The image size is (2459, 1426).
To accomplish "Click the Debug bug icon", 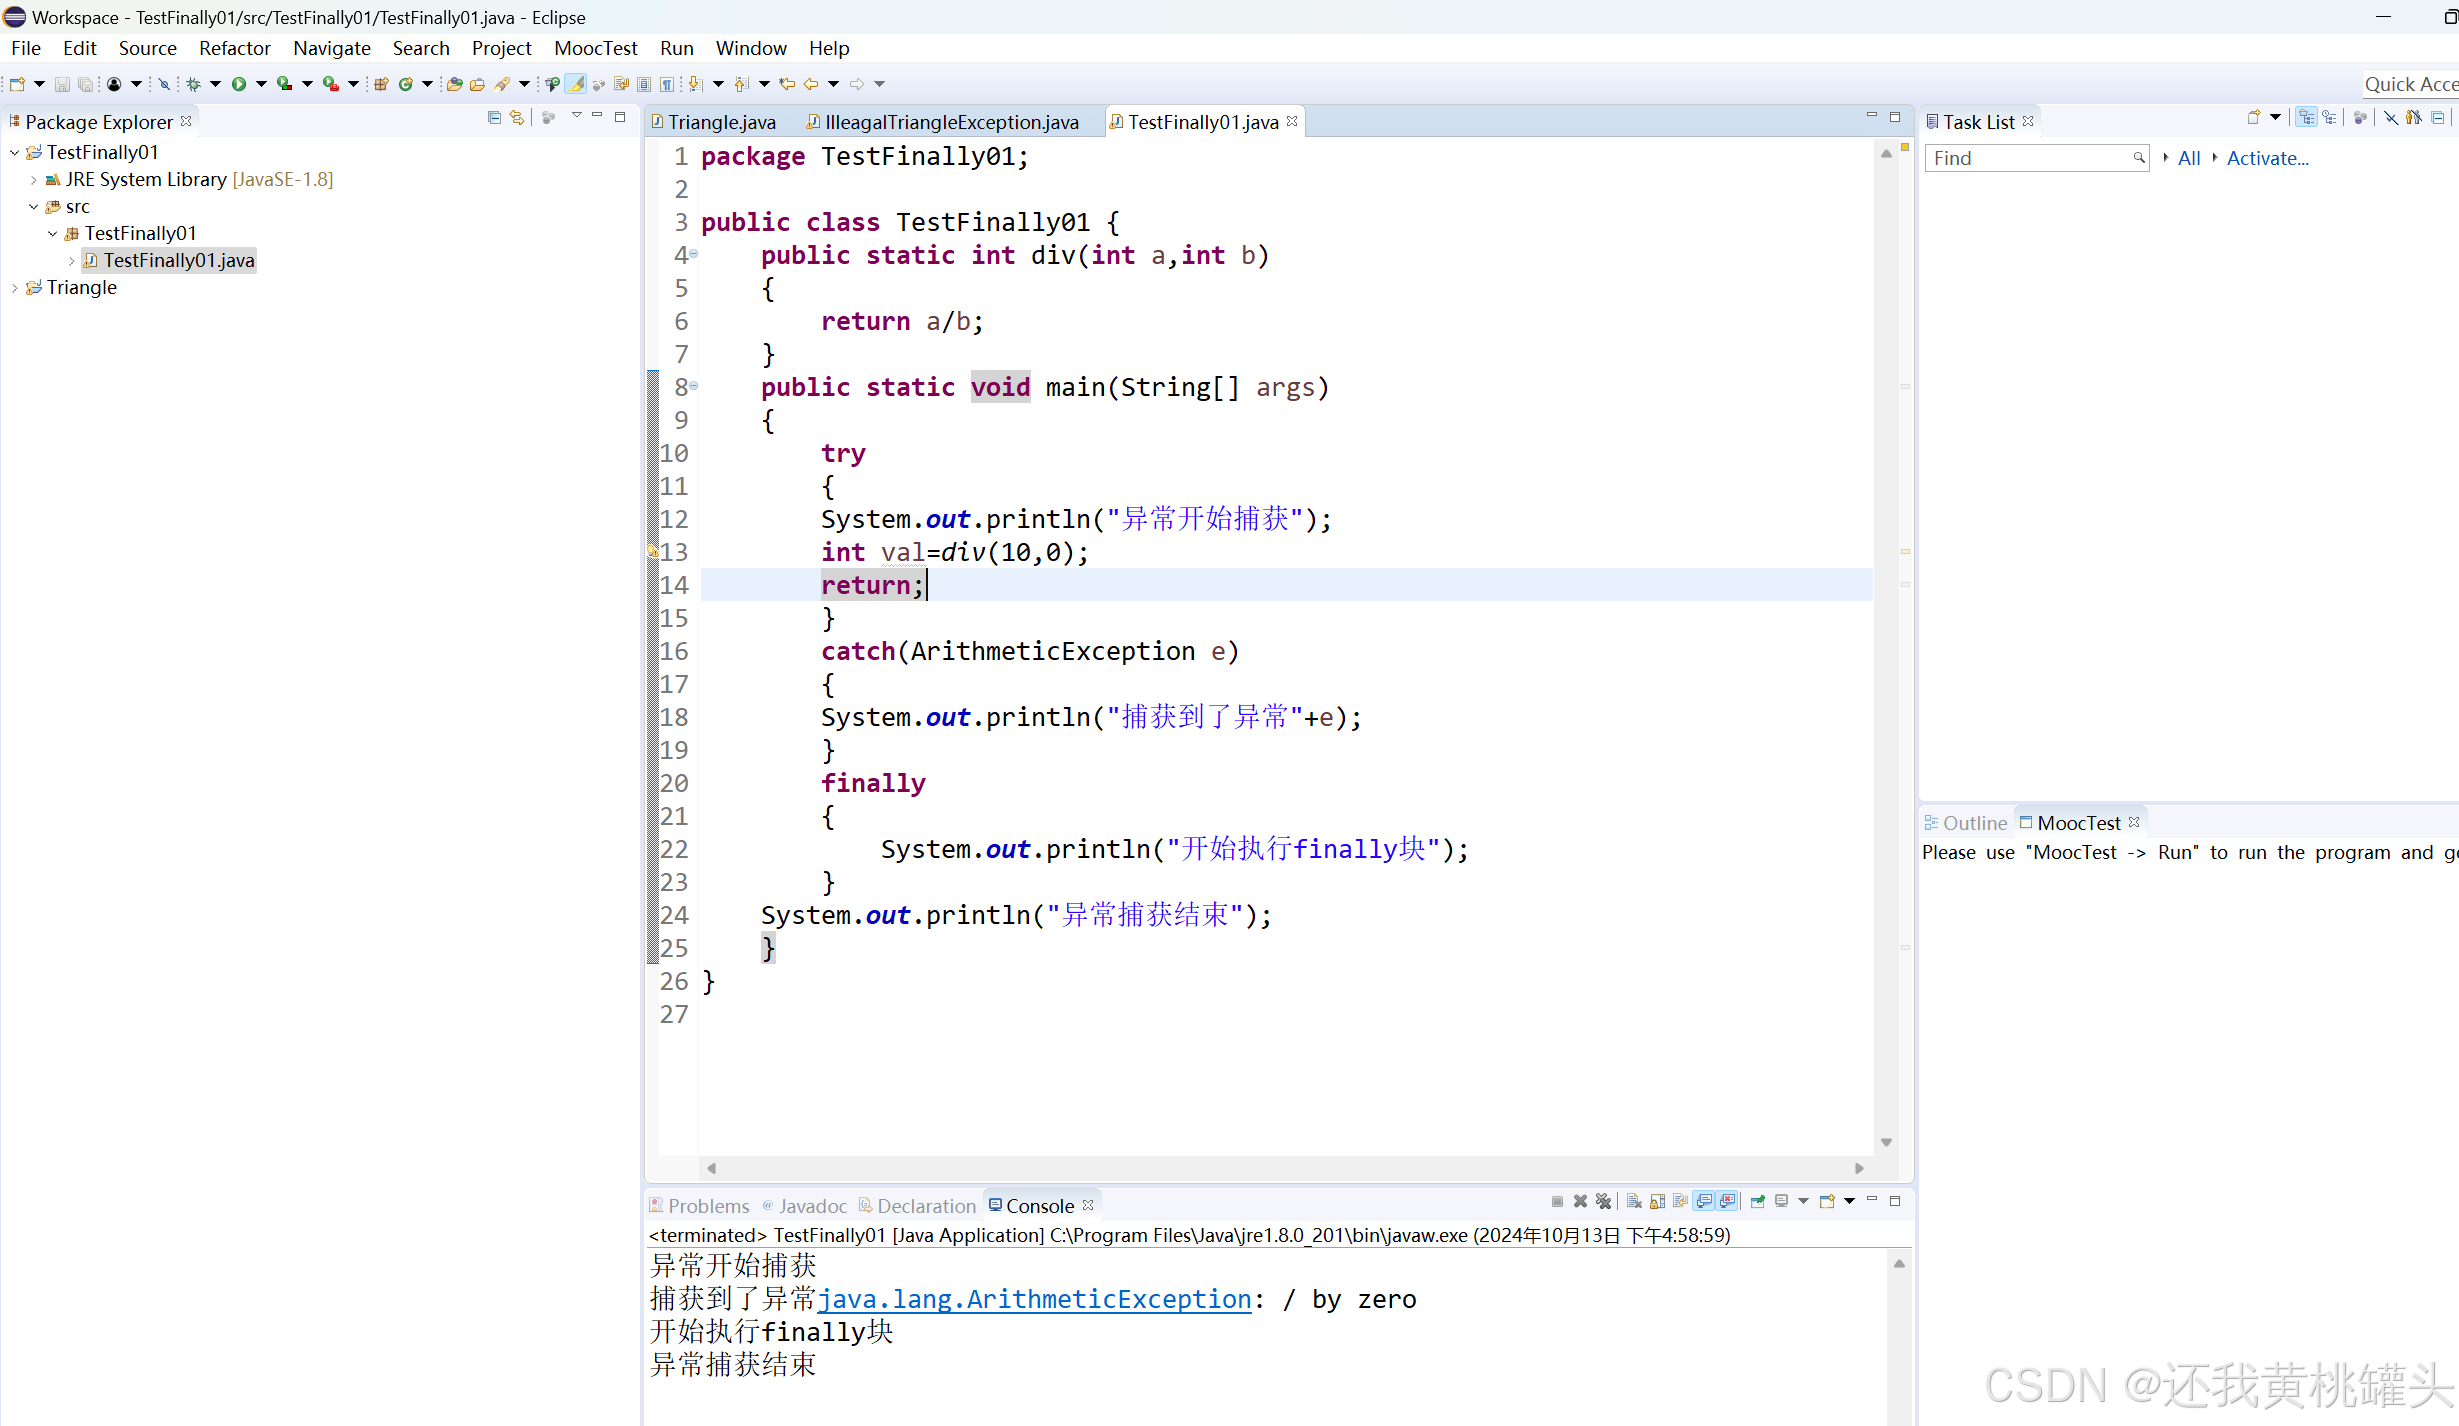I will pos(193,84).
